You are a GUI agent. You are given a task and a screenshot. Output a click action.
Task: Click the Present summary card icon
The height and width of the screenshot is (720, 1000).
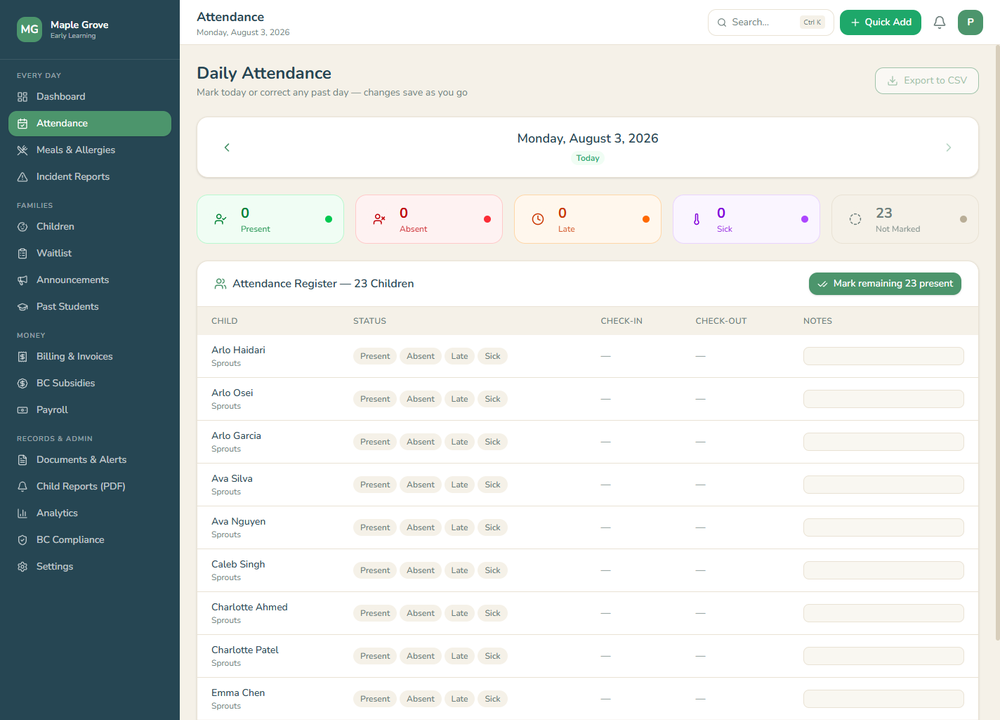pyautogui.click(x=221, y=219)
